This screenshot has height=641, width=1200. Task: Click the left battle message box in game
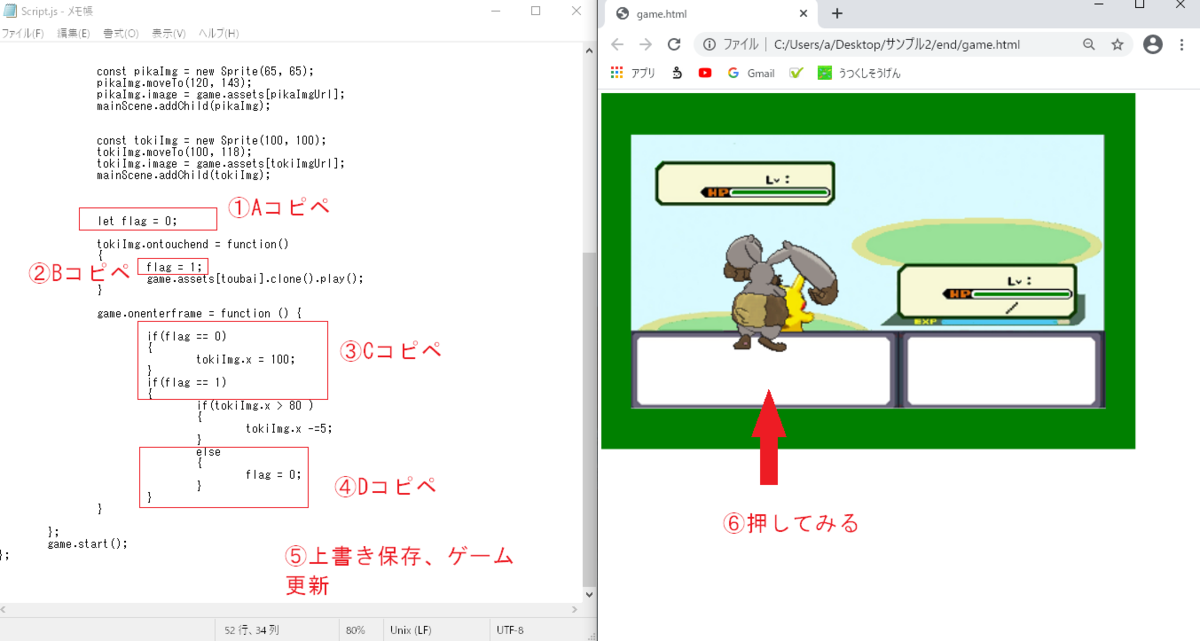(x=765, y=370)
